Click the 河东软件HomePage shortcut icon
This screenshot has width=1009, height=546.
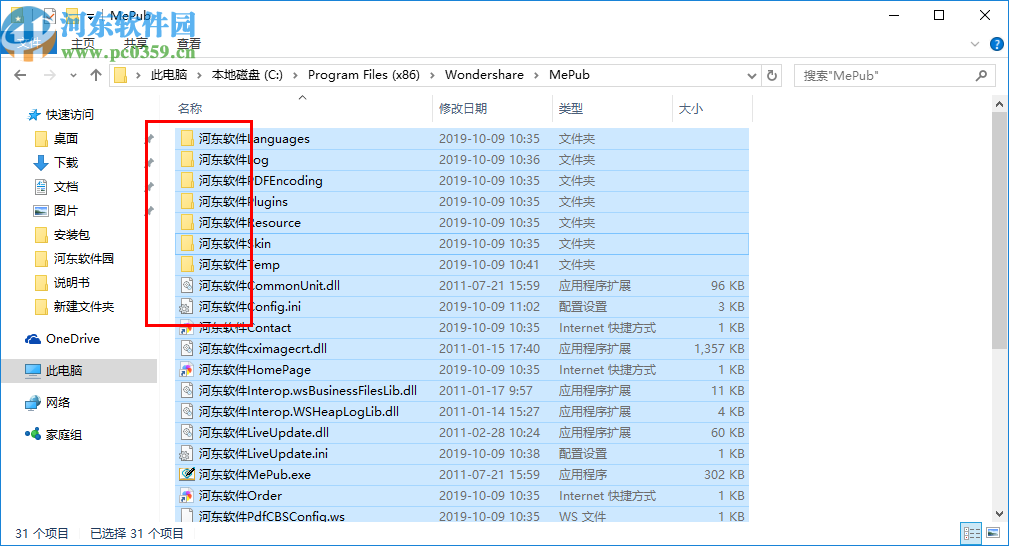tap(187, 370)
